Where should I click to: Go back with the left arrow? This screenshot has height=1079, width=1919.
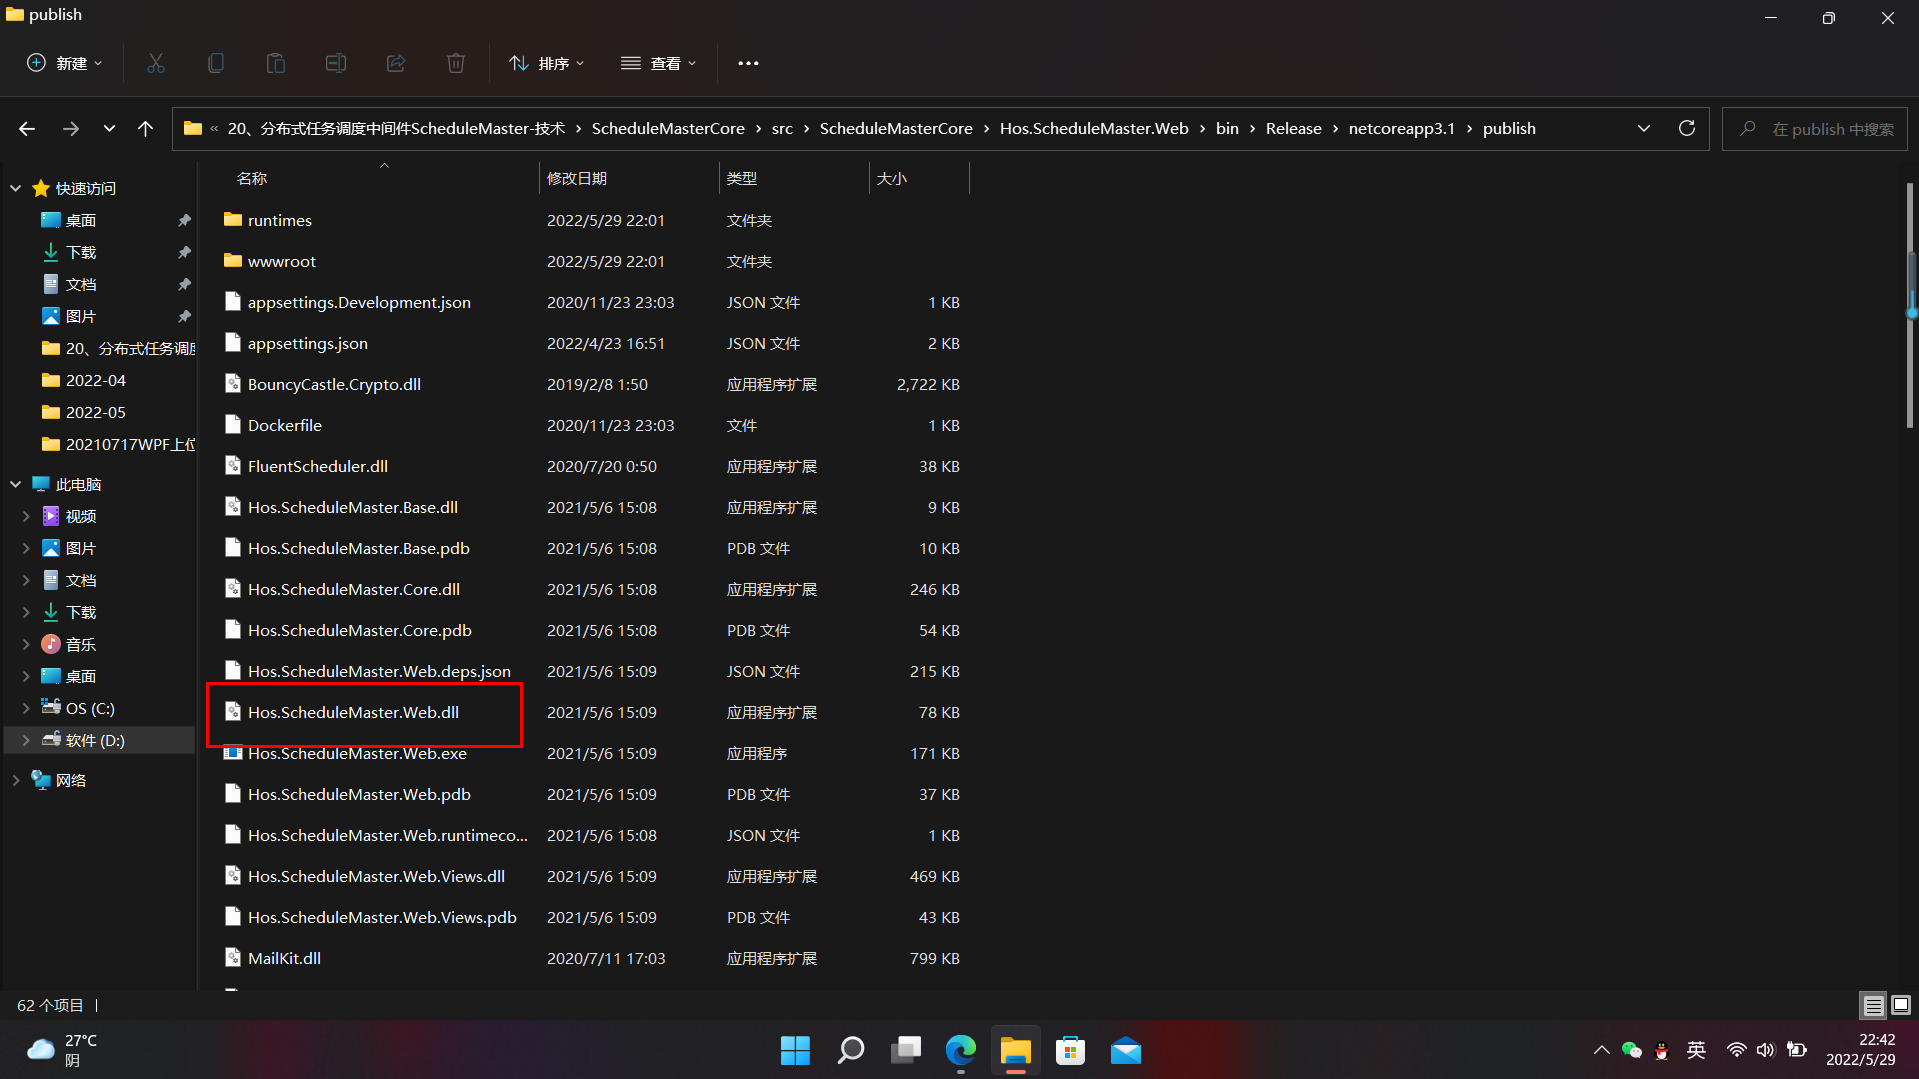pyautogui.click(x=27, y=129)
